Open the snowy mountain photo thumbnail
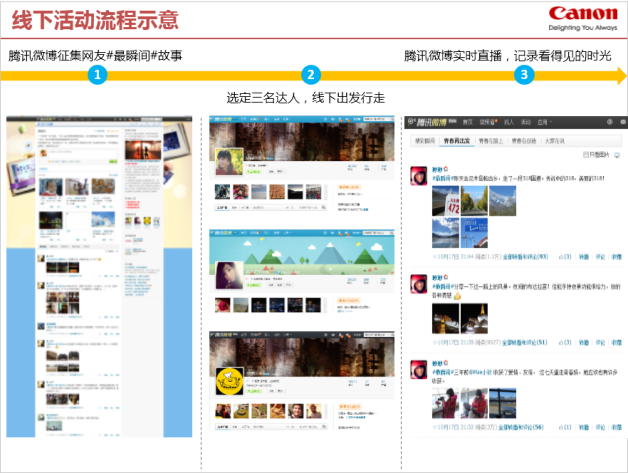Image resolution: width=628 pixels, height=473 pixels. tap(503, 201)
